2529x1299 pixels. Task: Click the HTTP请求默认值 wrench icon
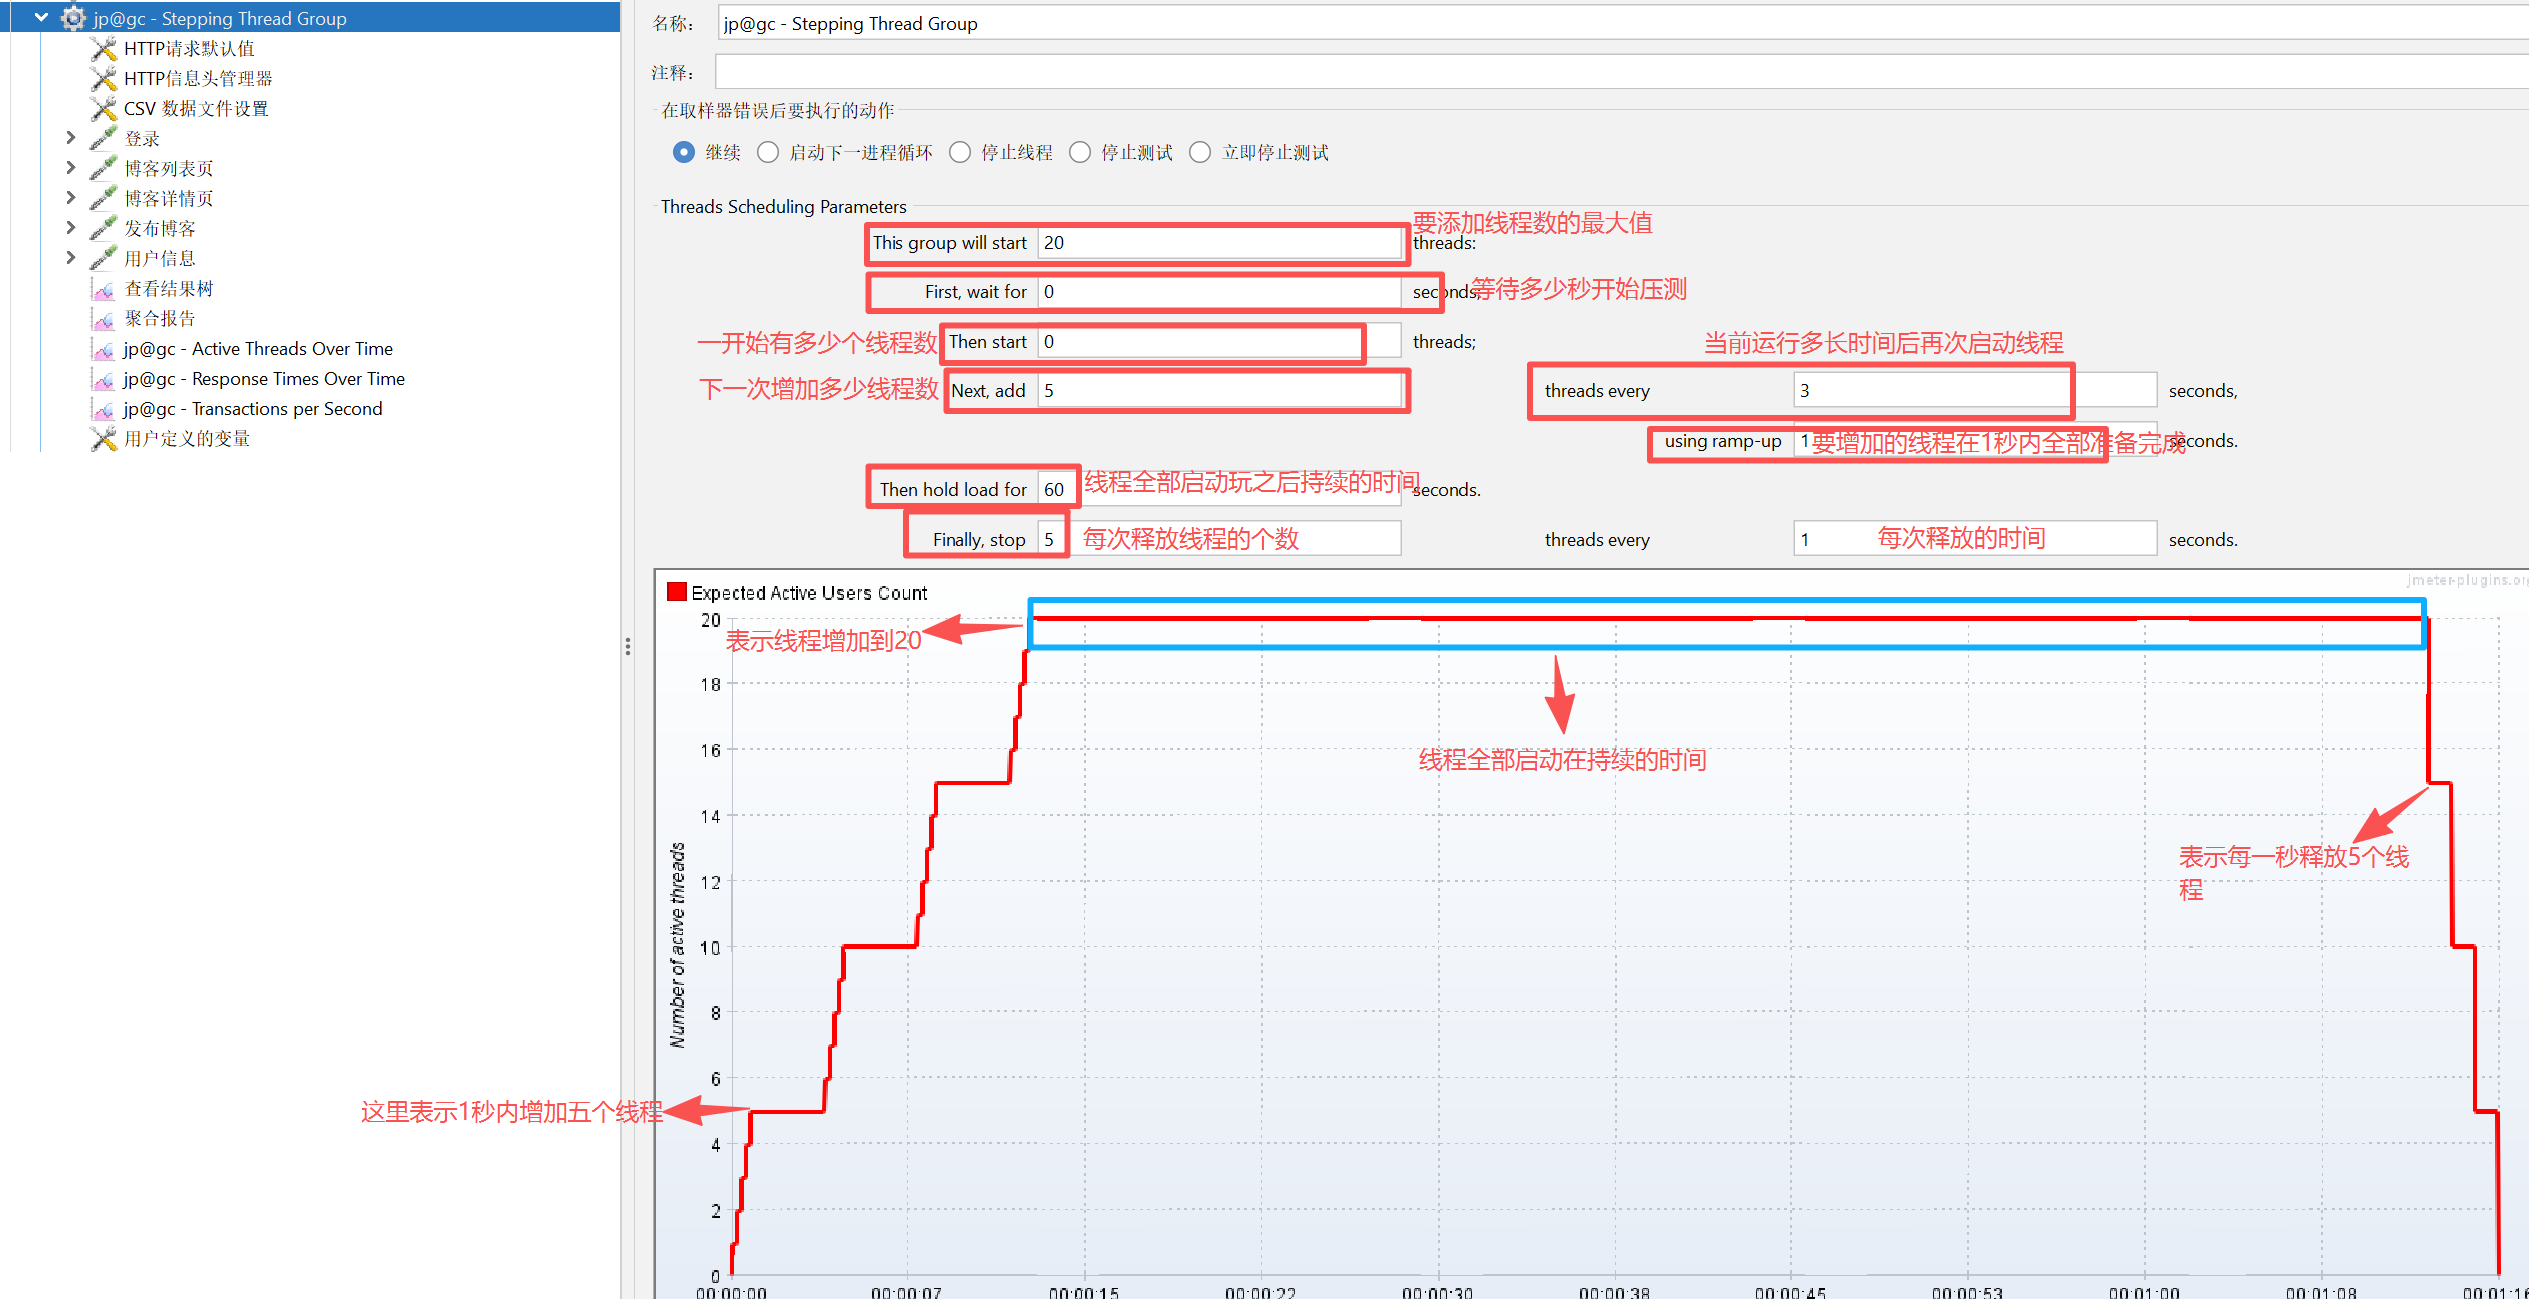[x=103, y=48]
